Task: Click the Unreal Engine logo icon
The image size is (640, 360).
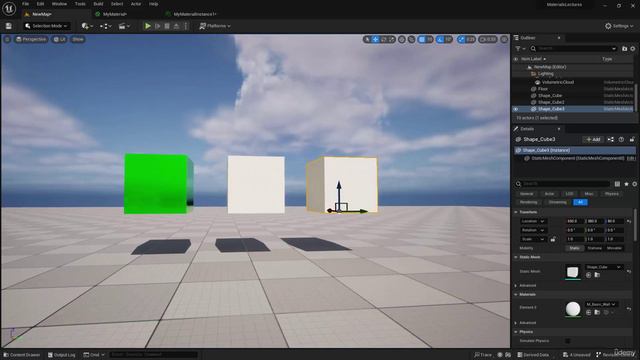Action: 9,8
